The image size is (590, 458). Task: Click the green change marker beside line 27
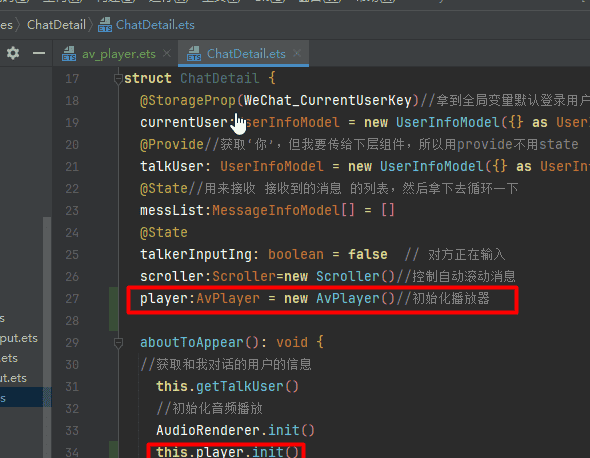(114, 299)
